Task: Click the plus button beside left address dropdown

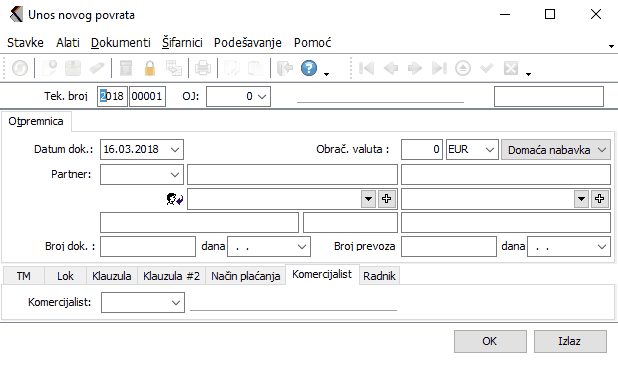Action: [x=386, y=199]
